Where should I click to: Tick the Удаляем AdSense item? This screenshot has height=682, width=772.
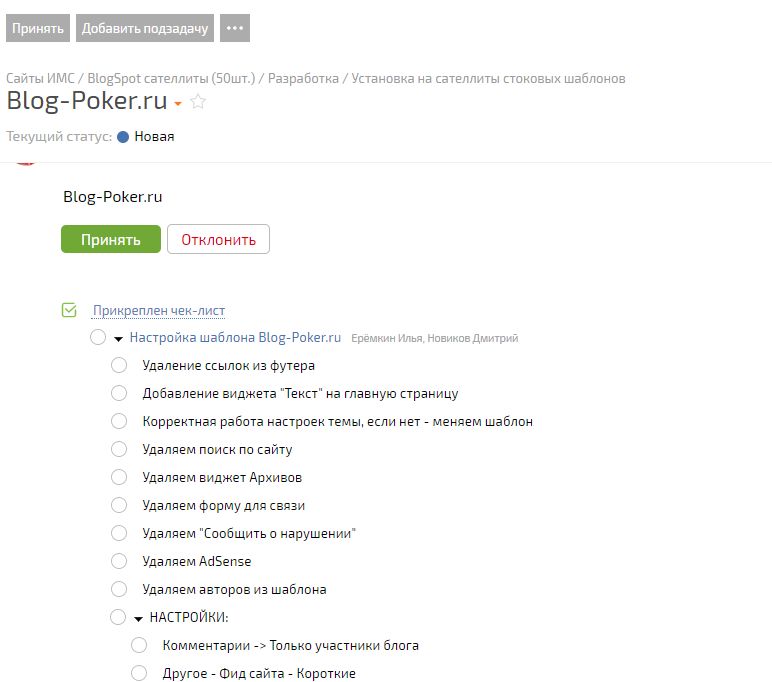tap(119, 561)
